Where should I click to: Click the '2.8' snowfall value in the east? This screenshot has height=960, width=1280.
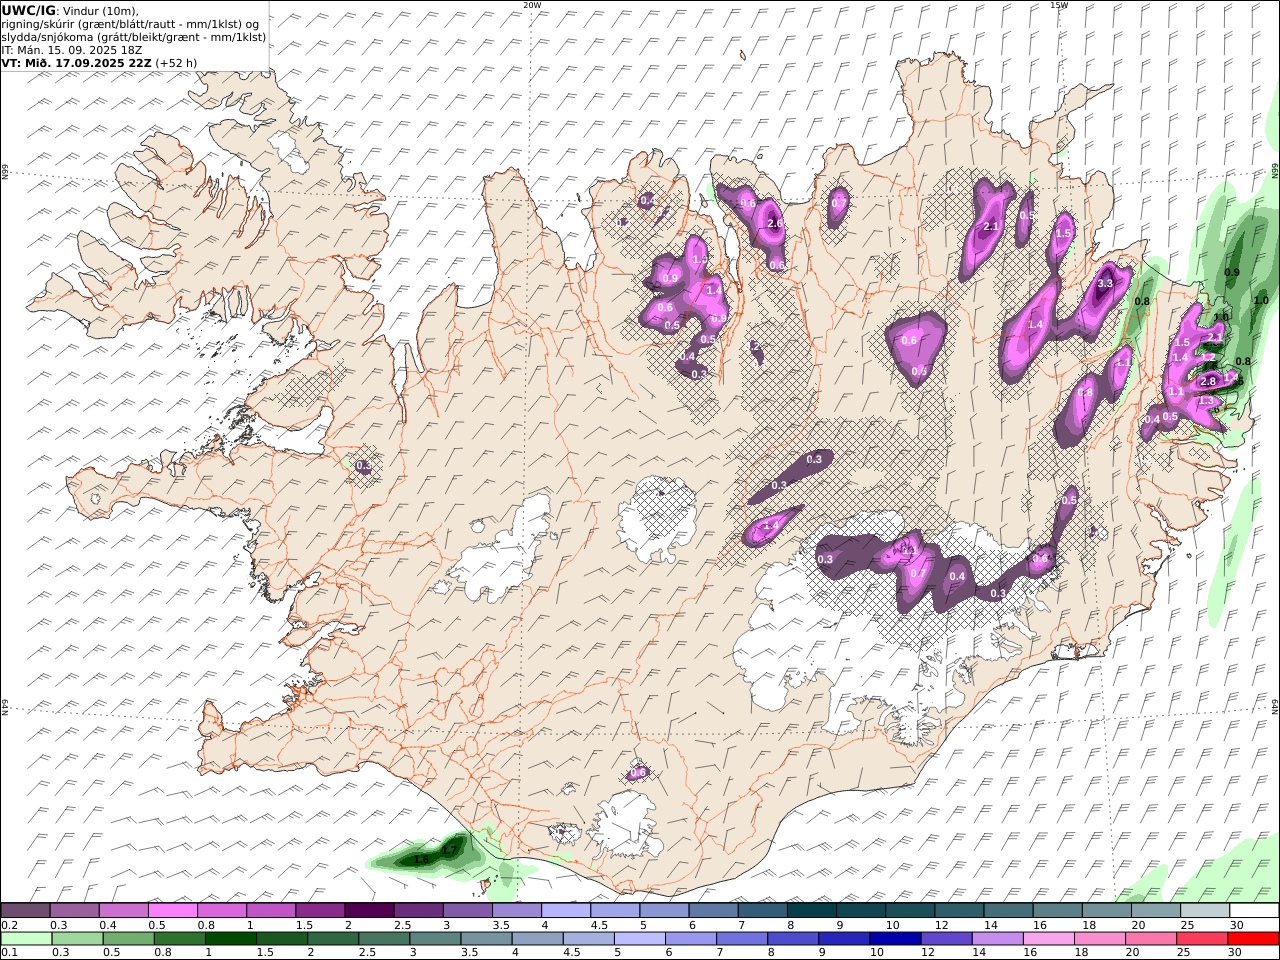[x=1208, y=381]
